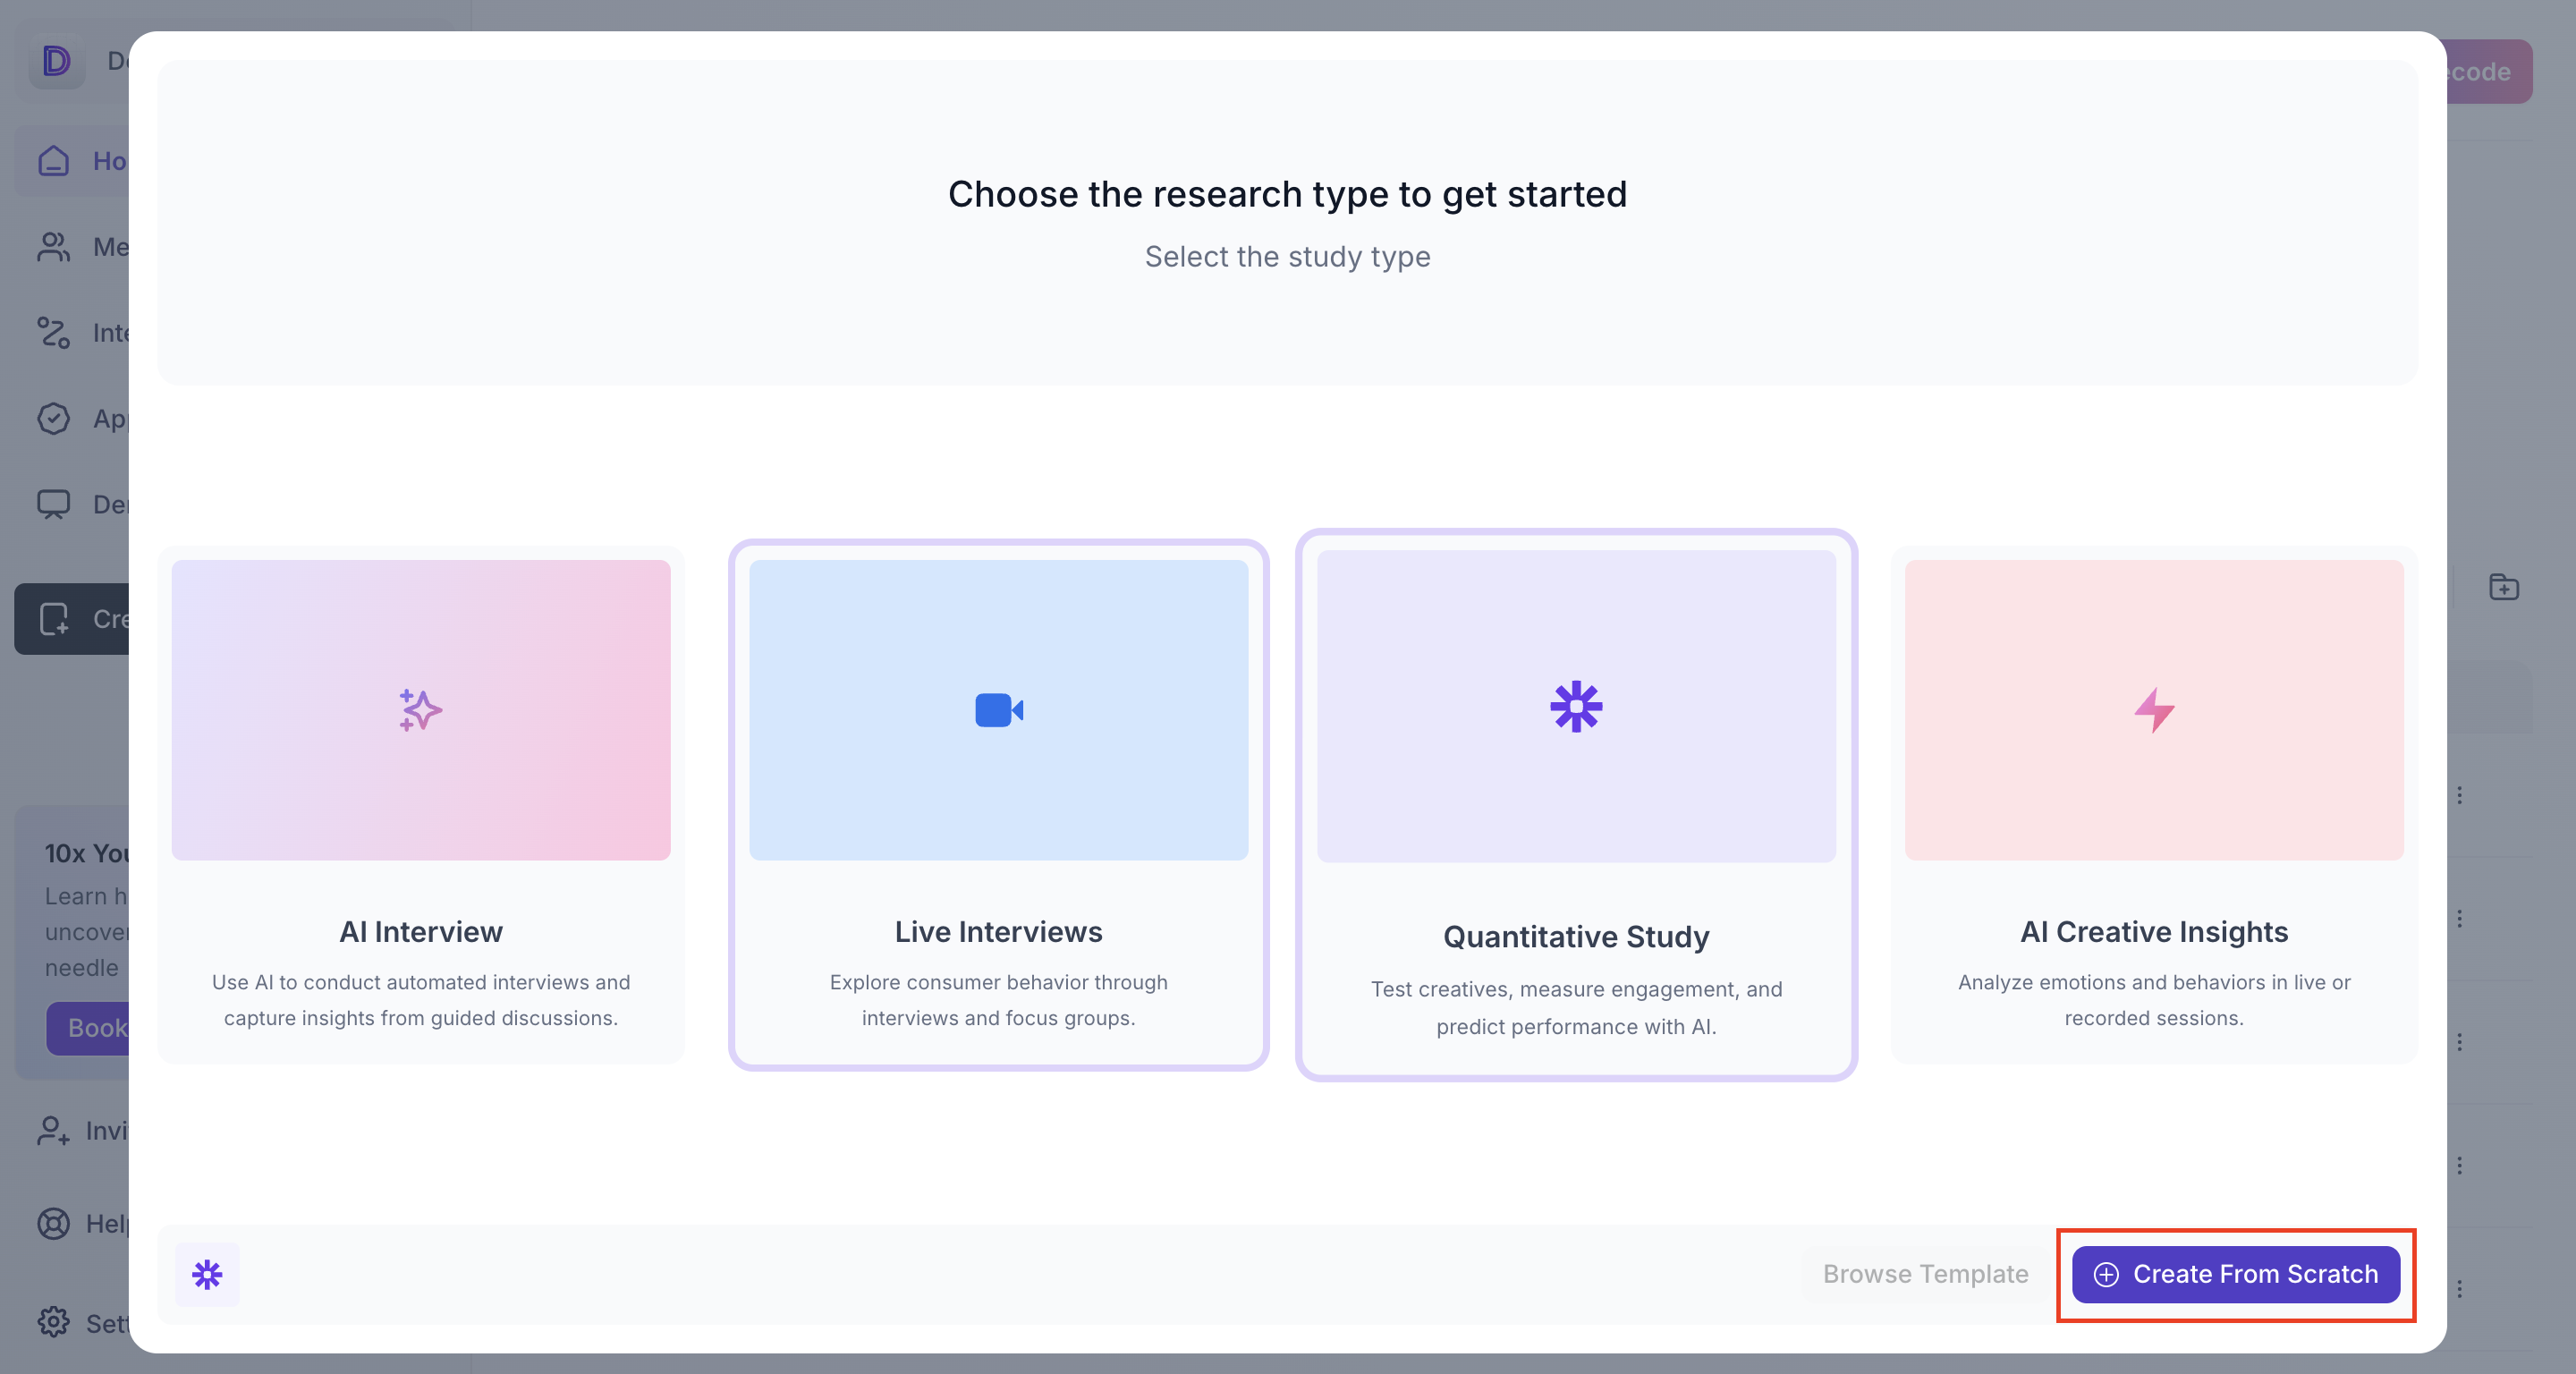Image resolution: width=2576 pixels, height=1374 pixels.
Task: Click the AI Interview sparkle icon
Action: click(420, 710)
